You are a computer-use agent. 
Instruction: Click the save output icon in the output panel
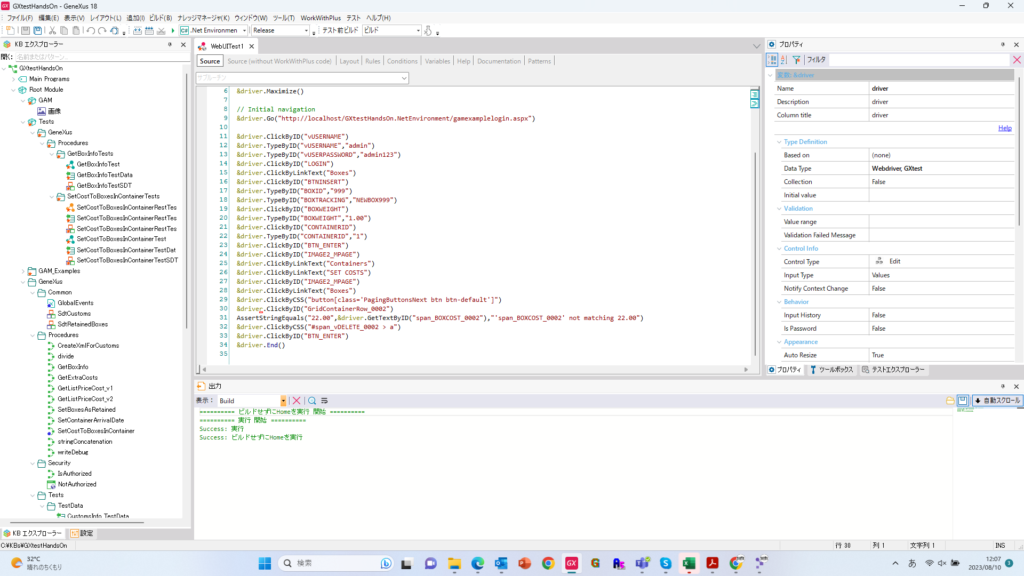pos(963,400)
